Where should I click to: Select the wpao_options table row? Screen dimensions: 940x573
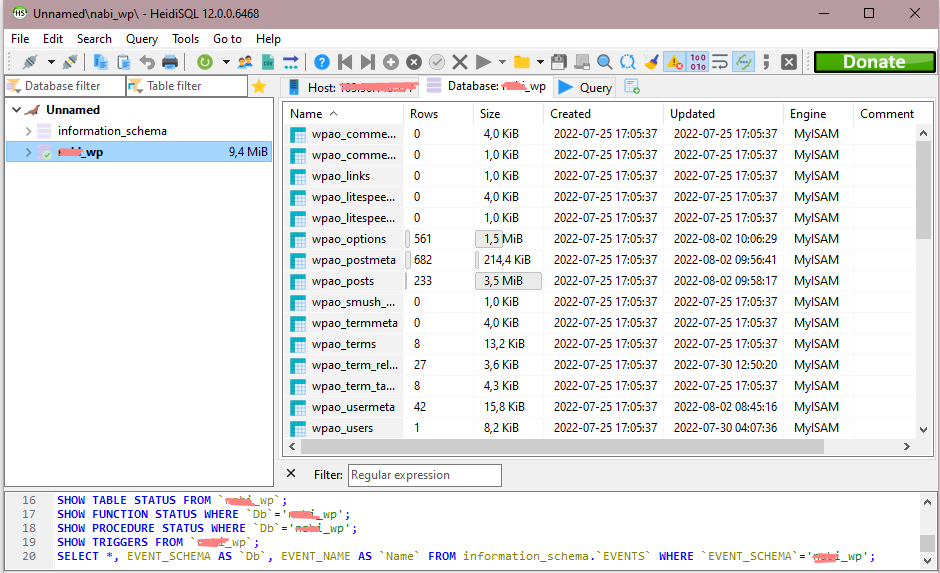pyautogui.click(x=599, y=239)
